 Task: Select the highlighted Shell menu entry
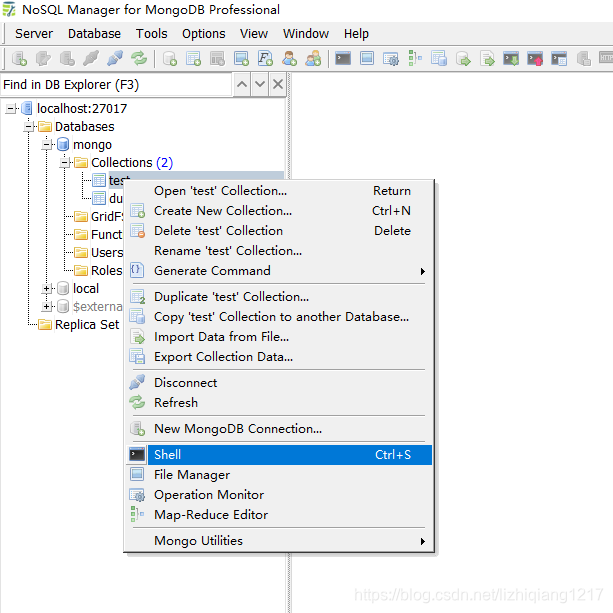point(279,455)
